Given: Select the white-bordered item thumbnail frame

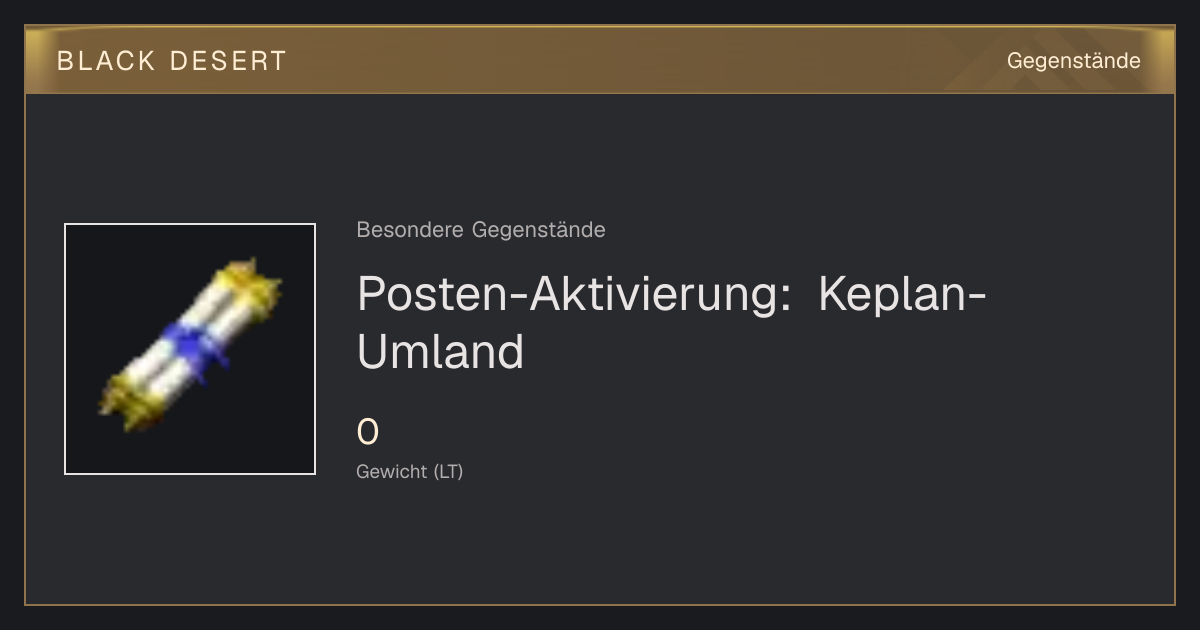Looking at the screenshot, I should (x=190, y=349).
